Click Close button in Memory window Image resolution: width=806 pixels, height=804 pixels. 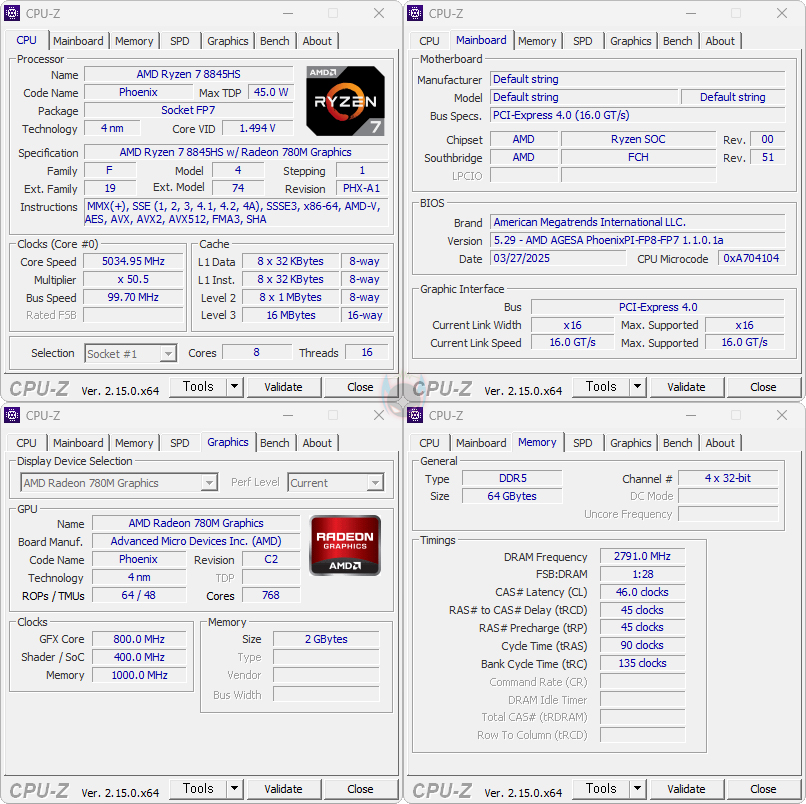[x=763, y=789]
